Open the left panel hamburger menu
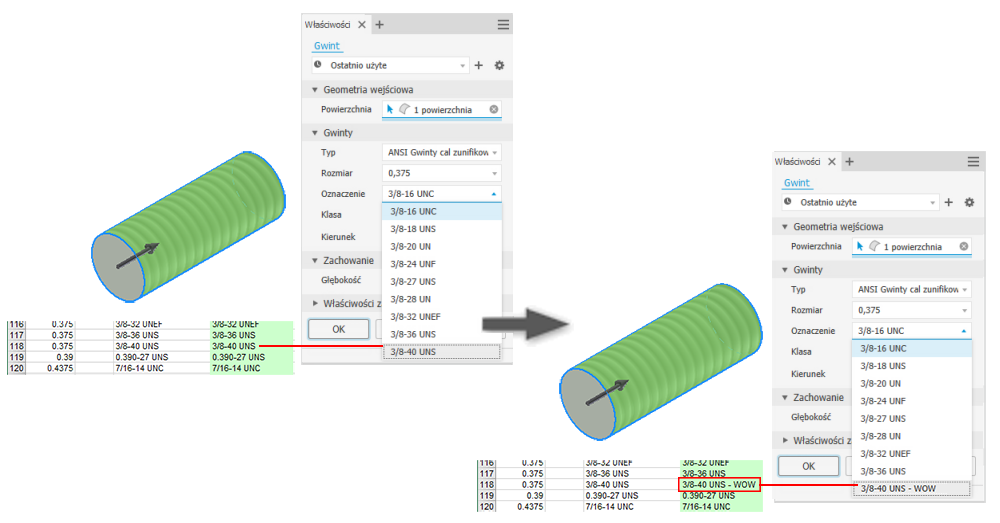This screenshot has height=523, width=1000. click(x=503, y=24)
